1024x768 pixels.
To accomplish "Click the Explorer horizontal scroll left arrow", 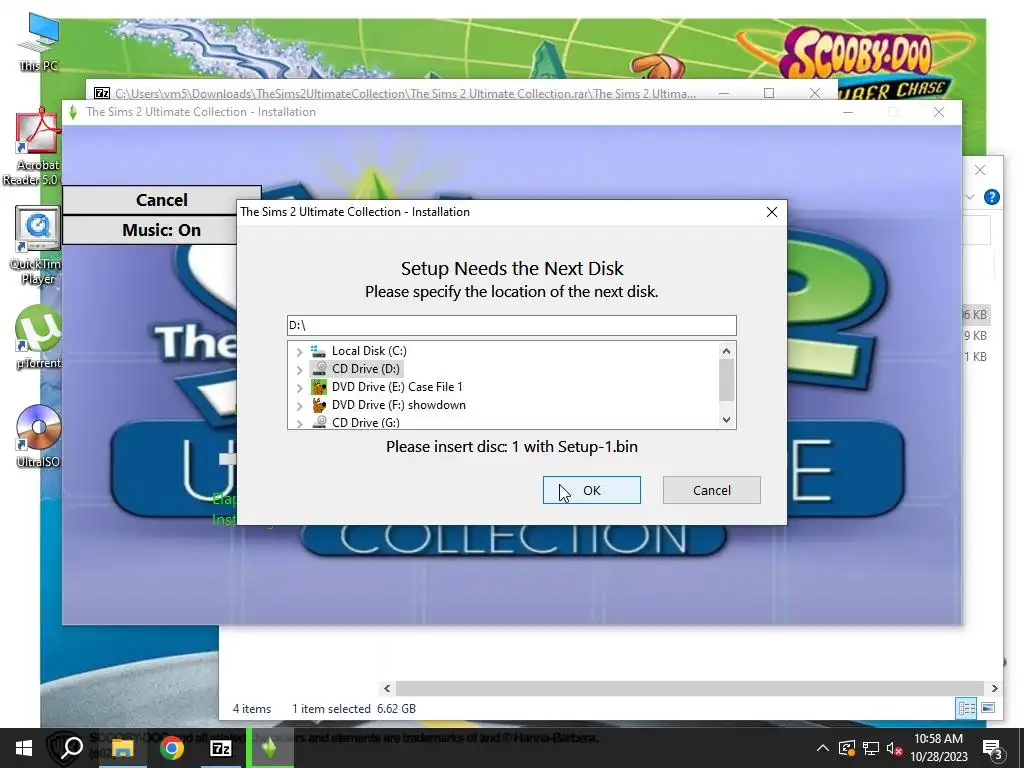I will click(x=387, y=688).
